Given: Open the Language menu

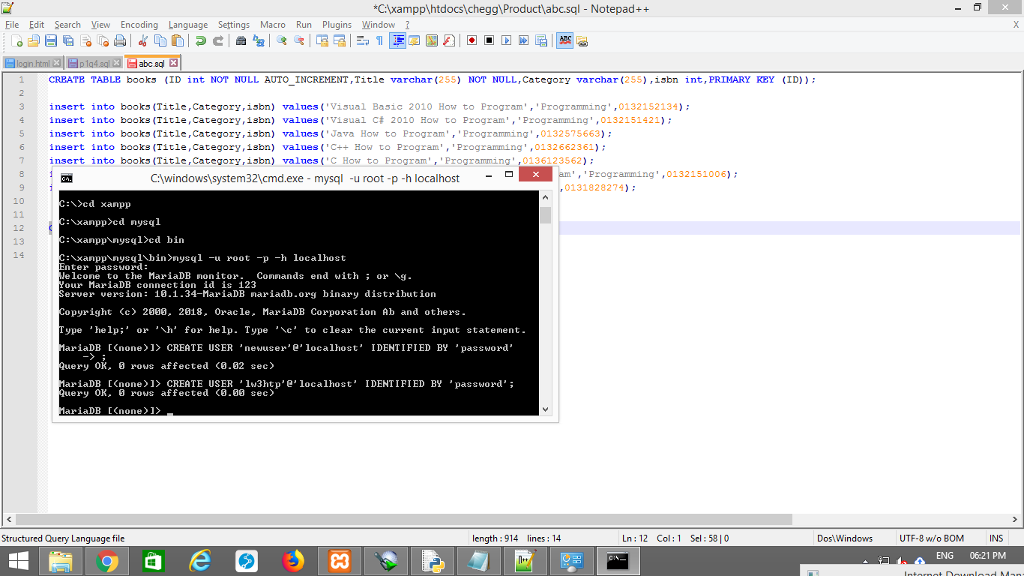Looking at the screenshot, I should coord(187,25).
